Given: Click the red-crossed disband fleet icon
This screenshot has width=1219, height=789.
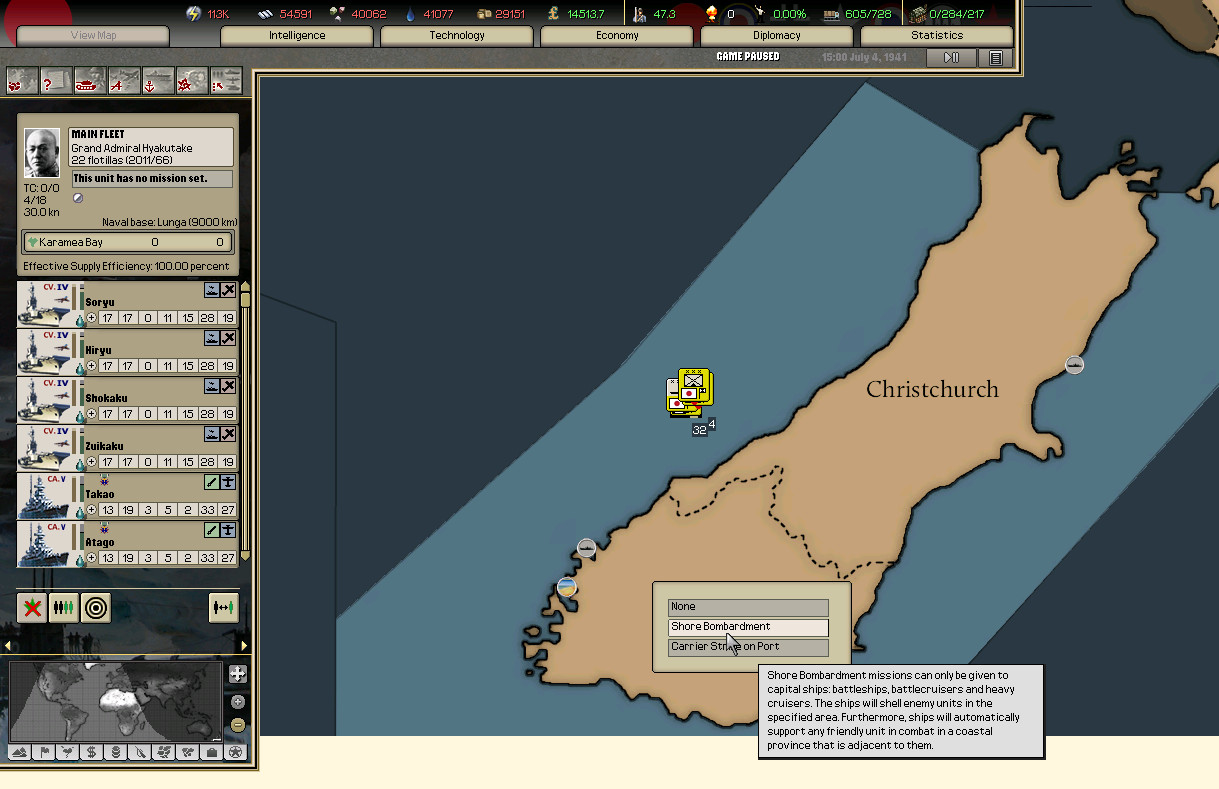Looking at the screenshot, I should [32, 607].
